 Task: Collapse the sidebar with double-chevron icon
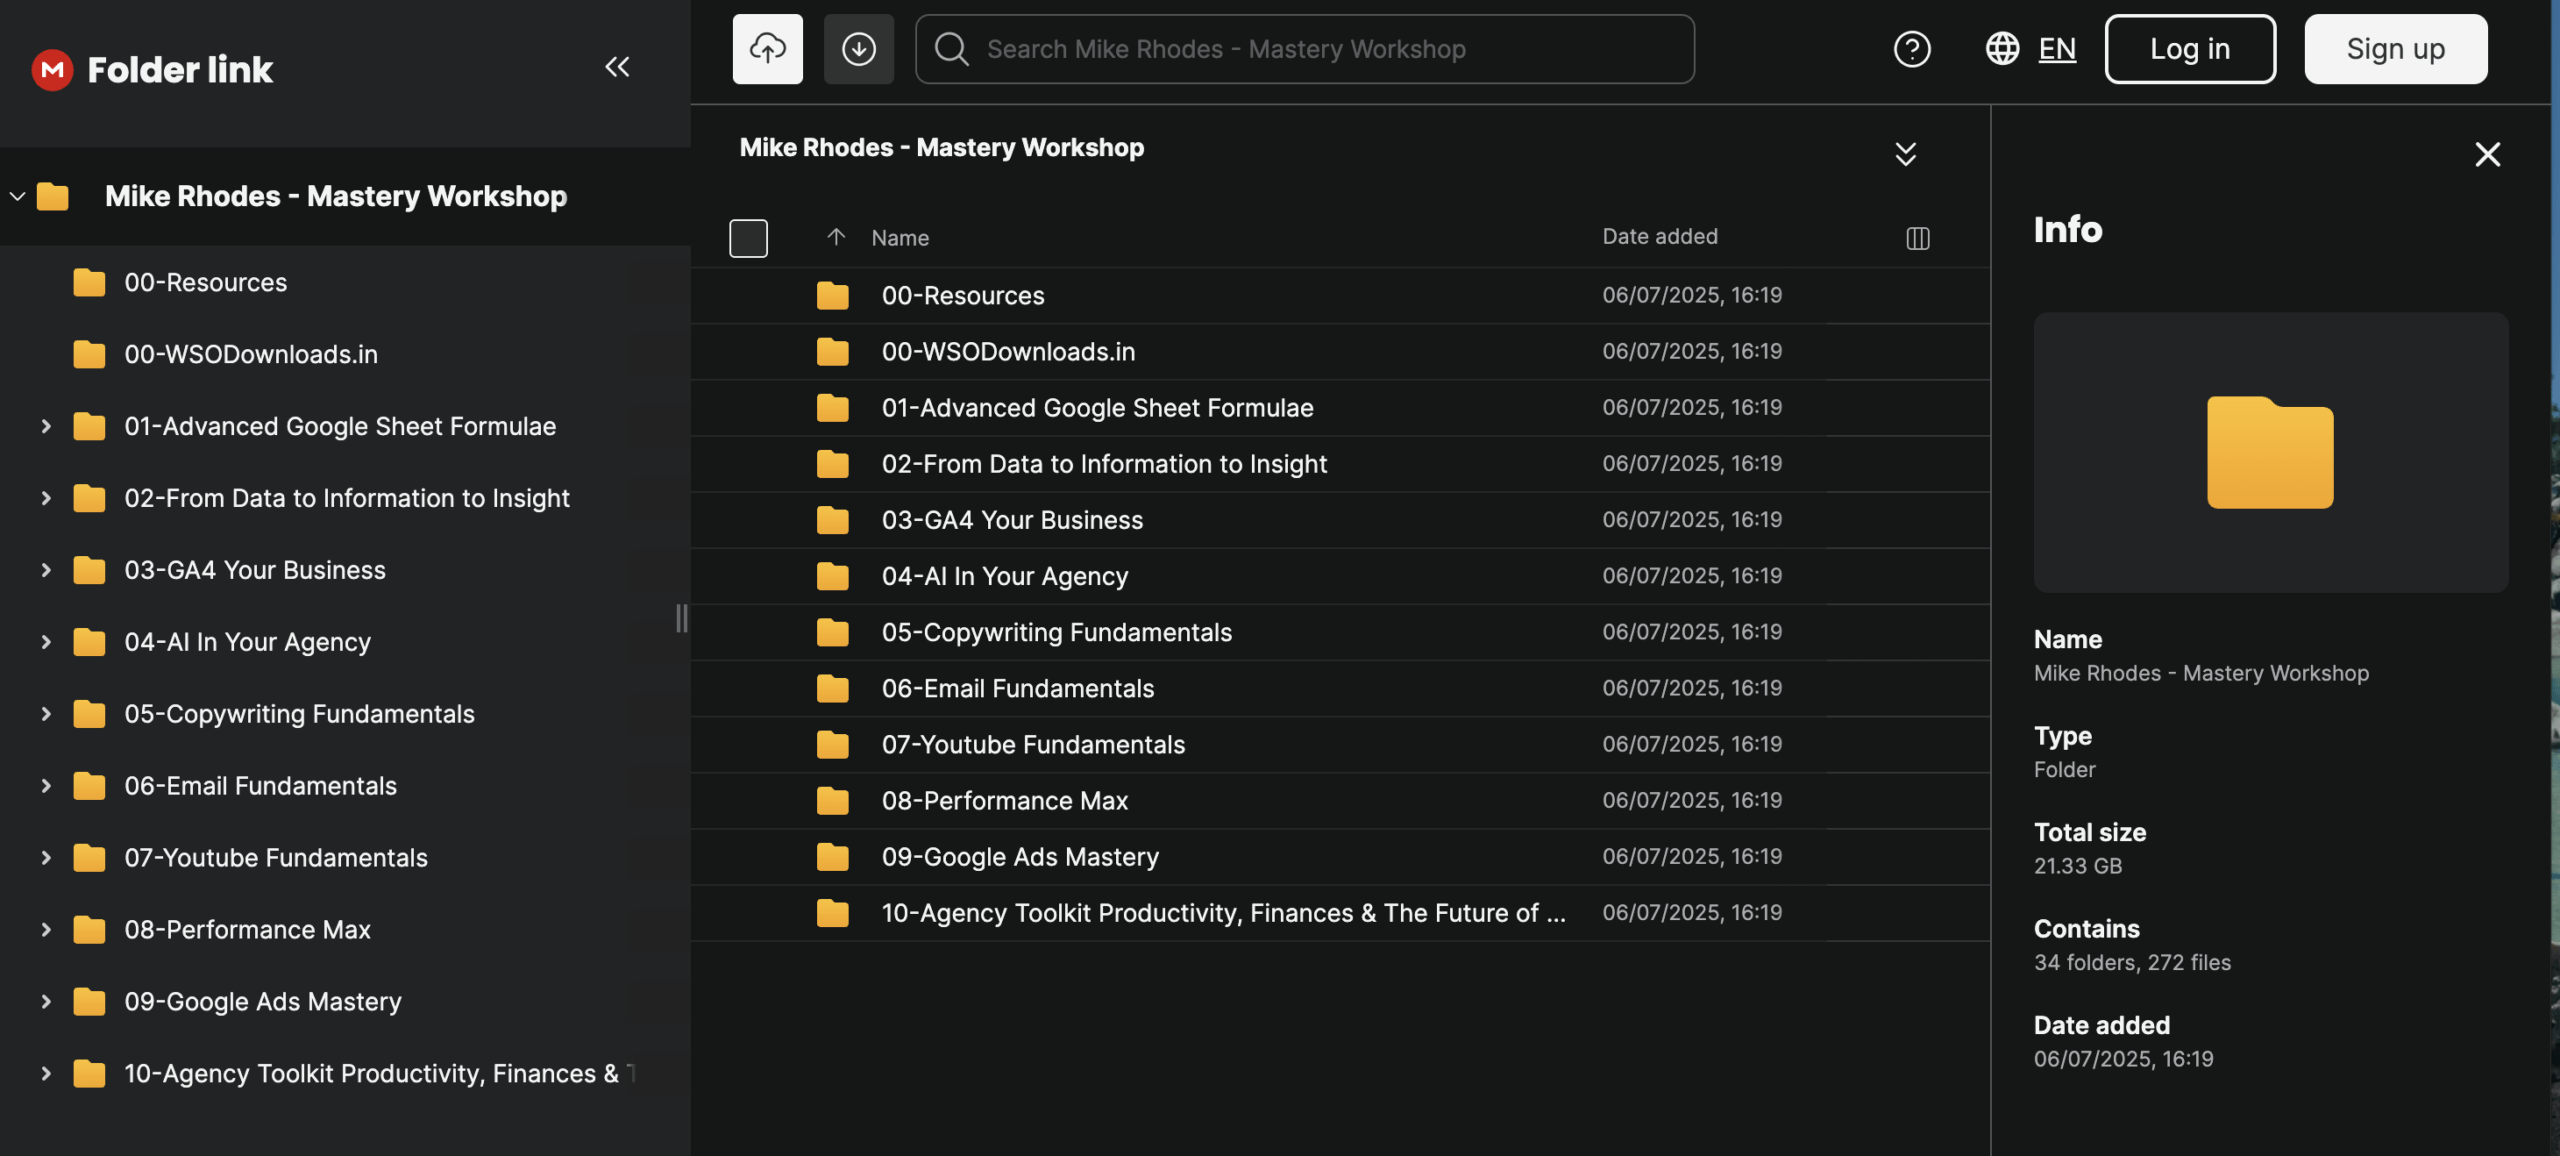point(617,67)
